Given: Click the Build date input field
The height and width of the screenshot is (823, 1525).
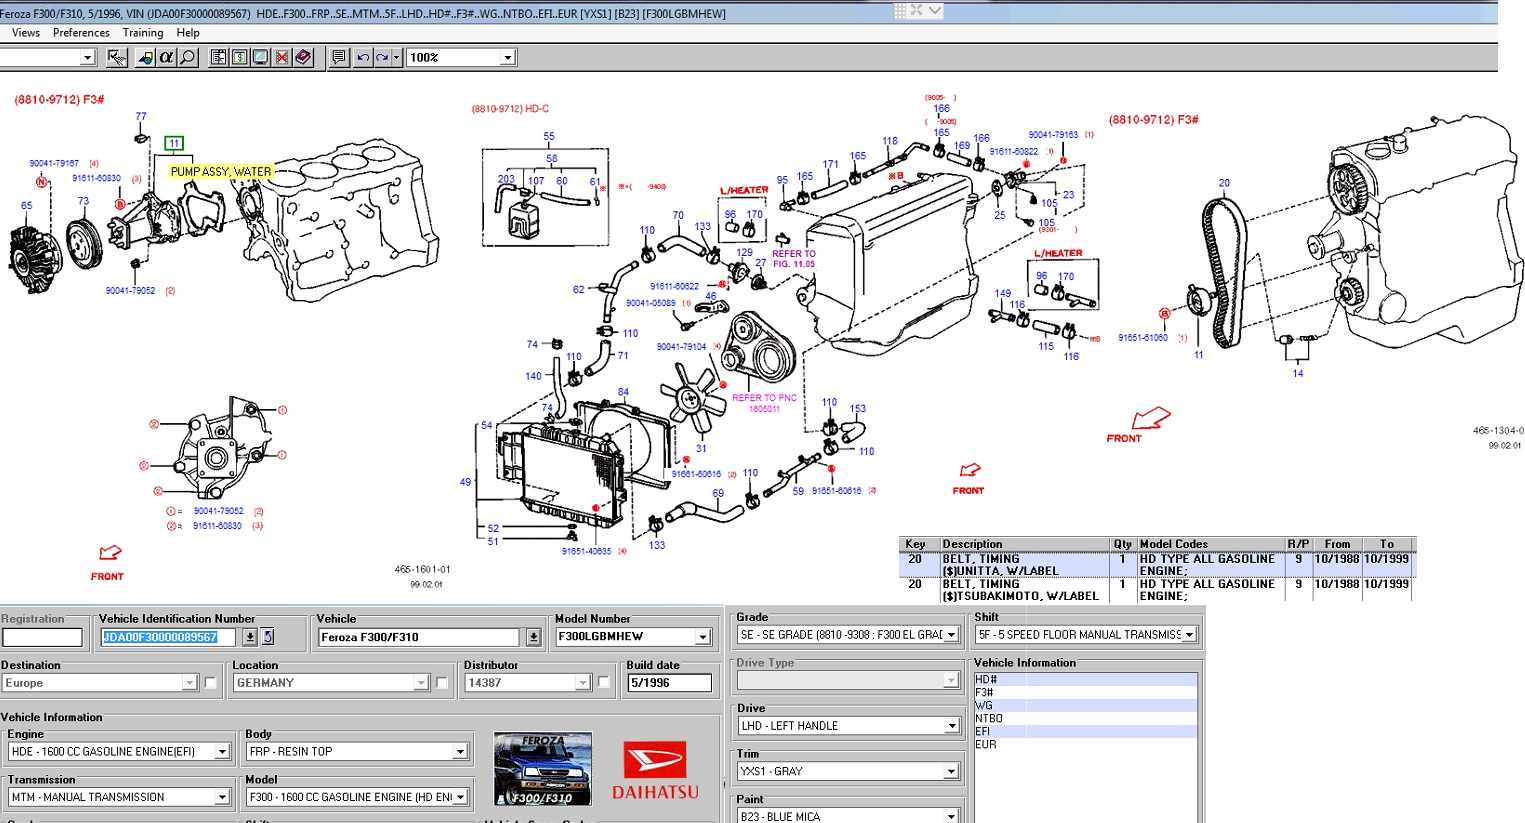Looking at the screenshot, I should 668,683.
